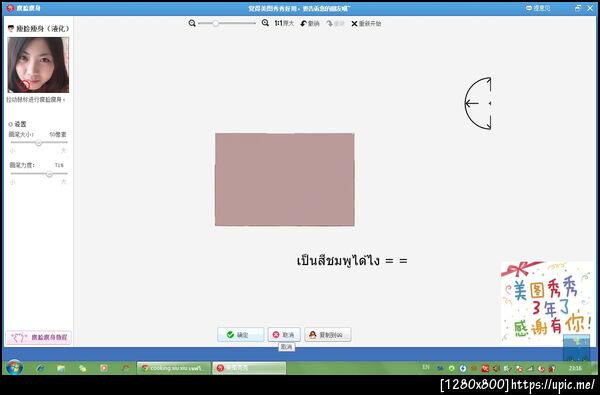The width and height of the screenshot is (600, 395).
Task: Close the Meitu Xiuxiu window
Action: 590,8
